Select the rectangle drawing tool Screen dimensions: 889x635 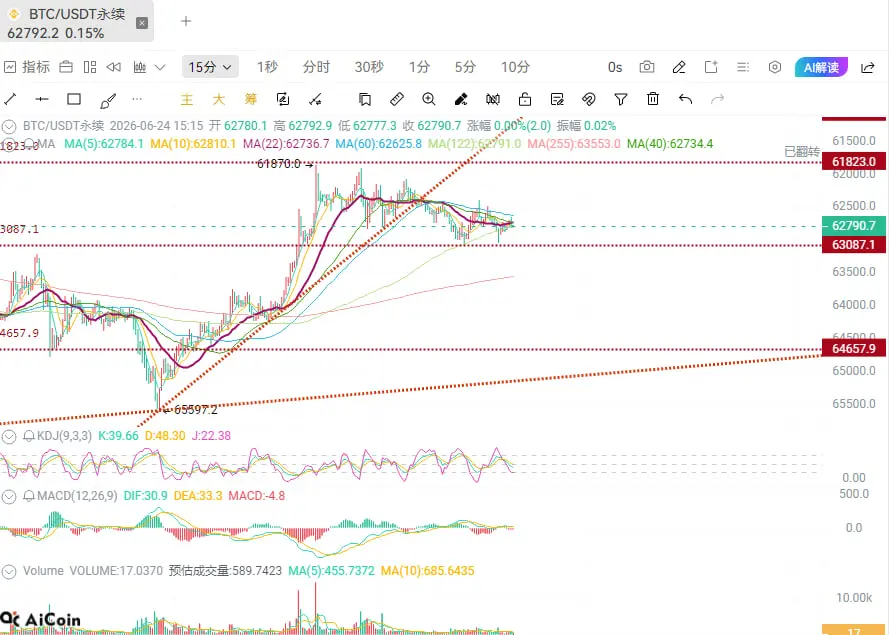(x=74, y=99)
